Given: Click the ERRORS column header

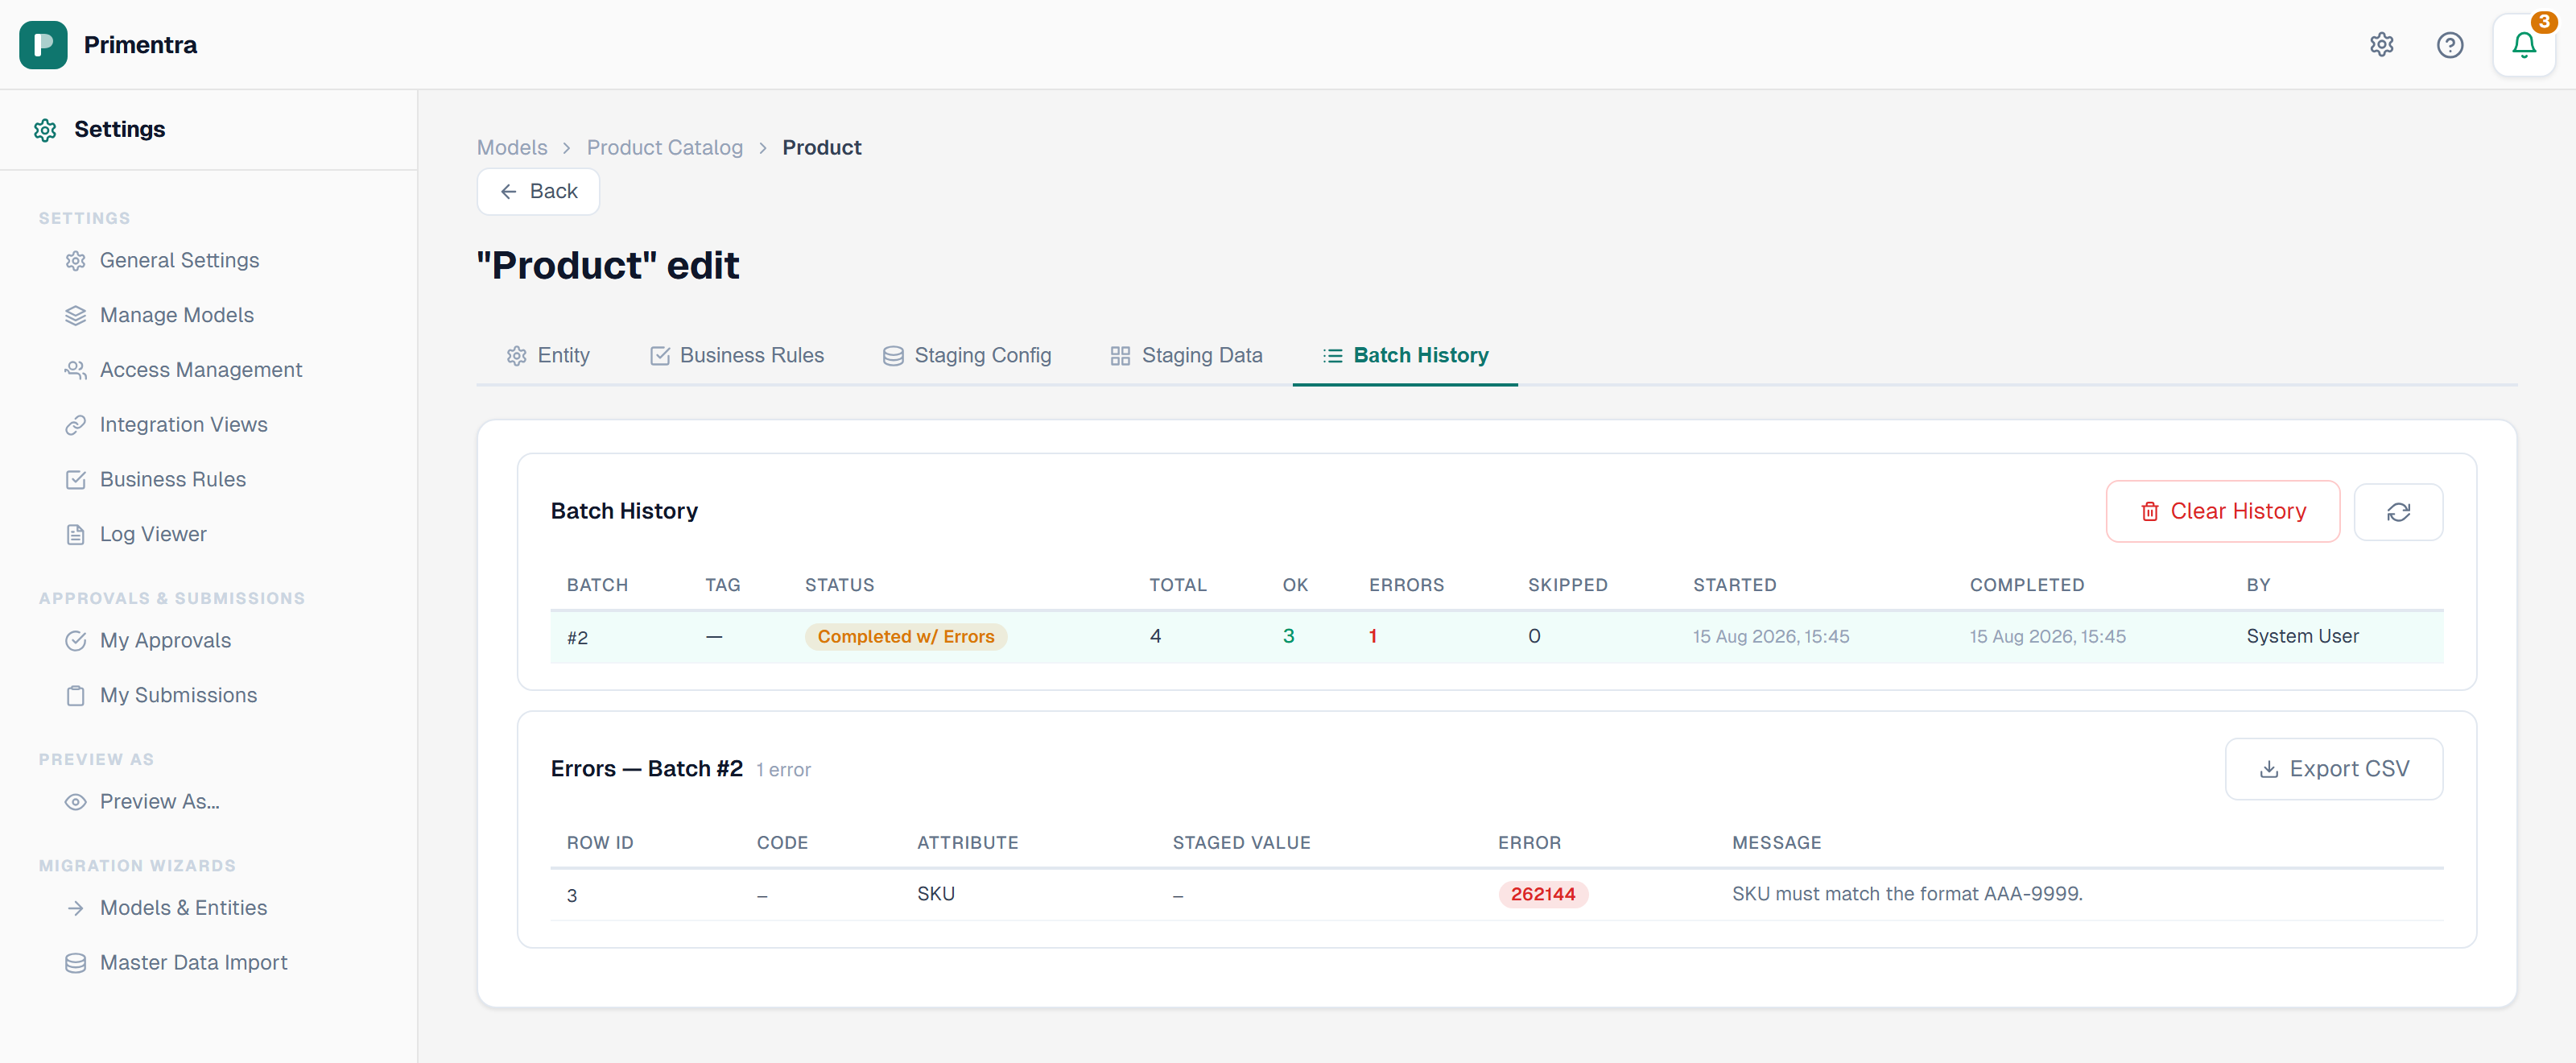Looking at the screenshot, I should pos(1405,585).
